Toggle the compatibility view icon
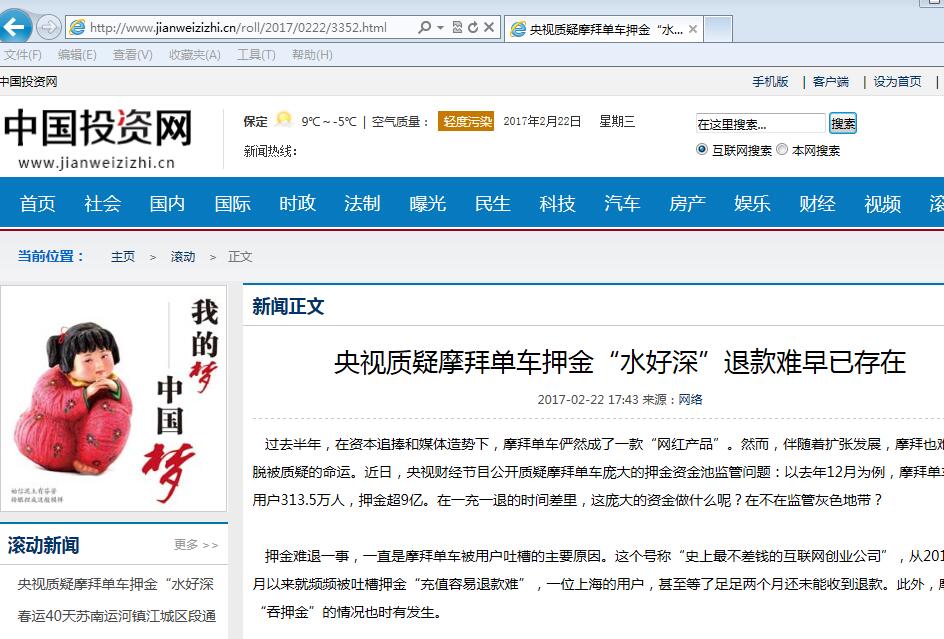This screenshot has height=639, width=944. click(x=457, y=27)
